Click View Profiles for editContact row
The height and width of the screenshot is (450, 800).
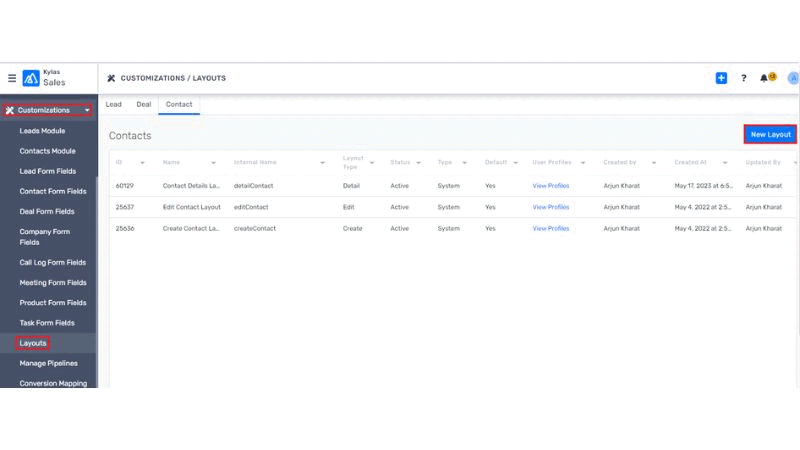click(551, 207)
